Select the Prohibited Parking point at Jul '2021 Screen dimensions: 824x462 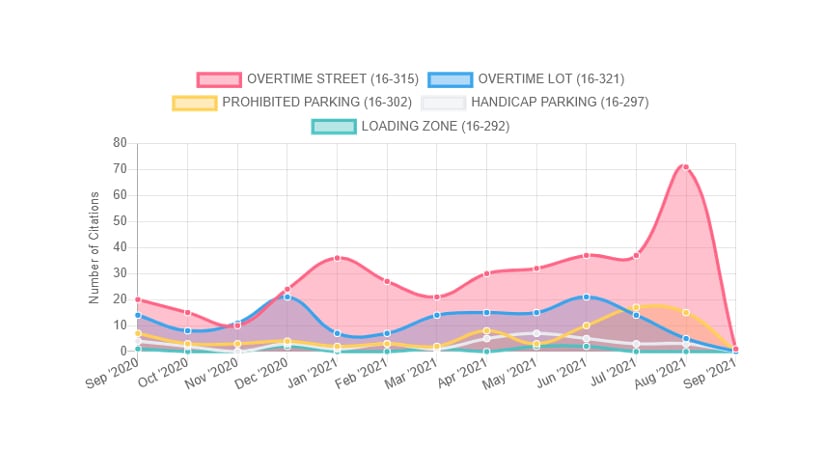point(636,308)
